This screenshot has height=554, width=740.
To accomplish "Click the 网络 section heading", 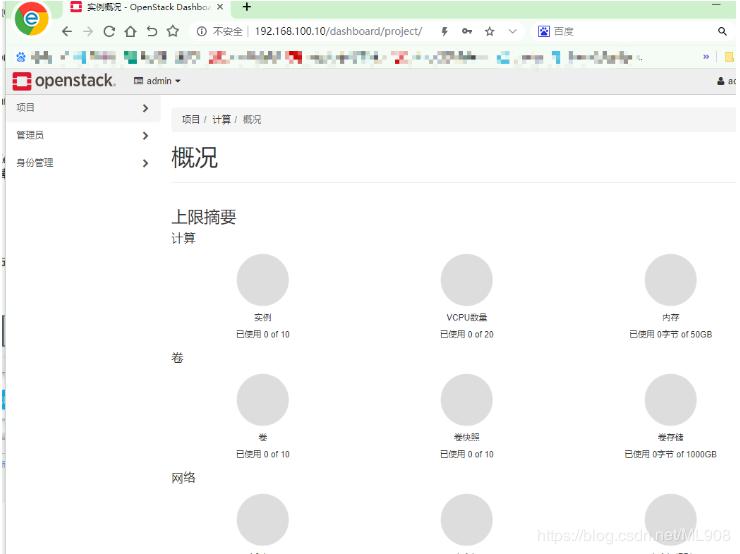I will tap(183, 478).
